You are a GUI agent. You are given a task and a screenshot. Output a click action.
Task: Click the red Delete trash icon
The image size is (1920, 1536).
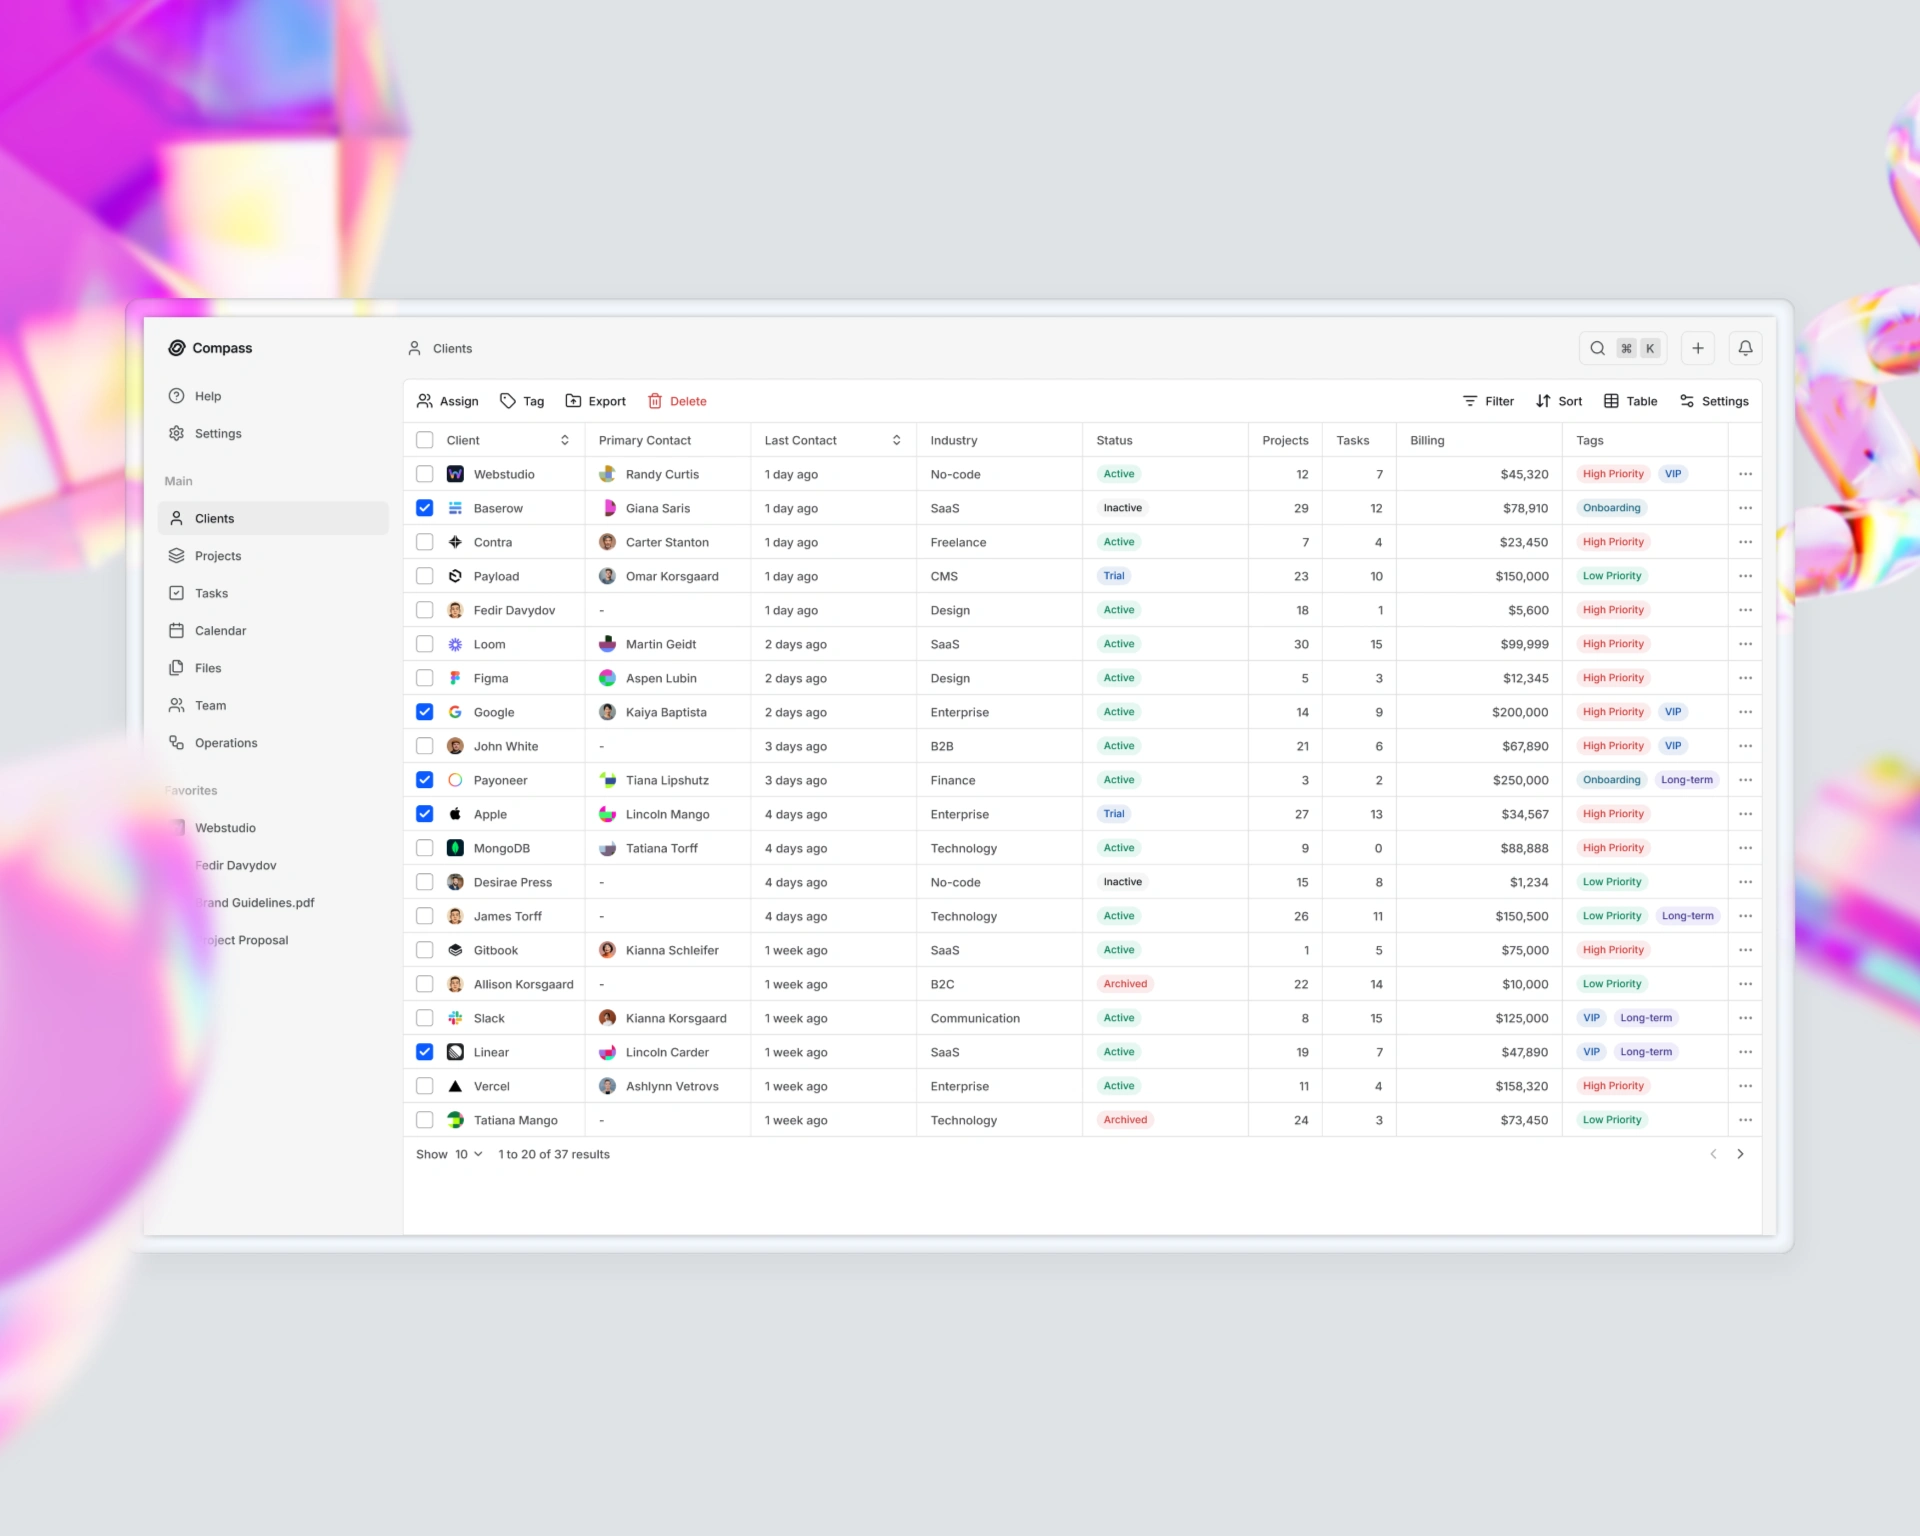click(655, 401)
